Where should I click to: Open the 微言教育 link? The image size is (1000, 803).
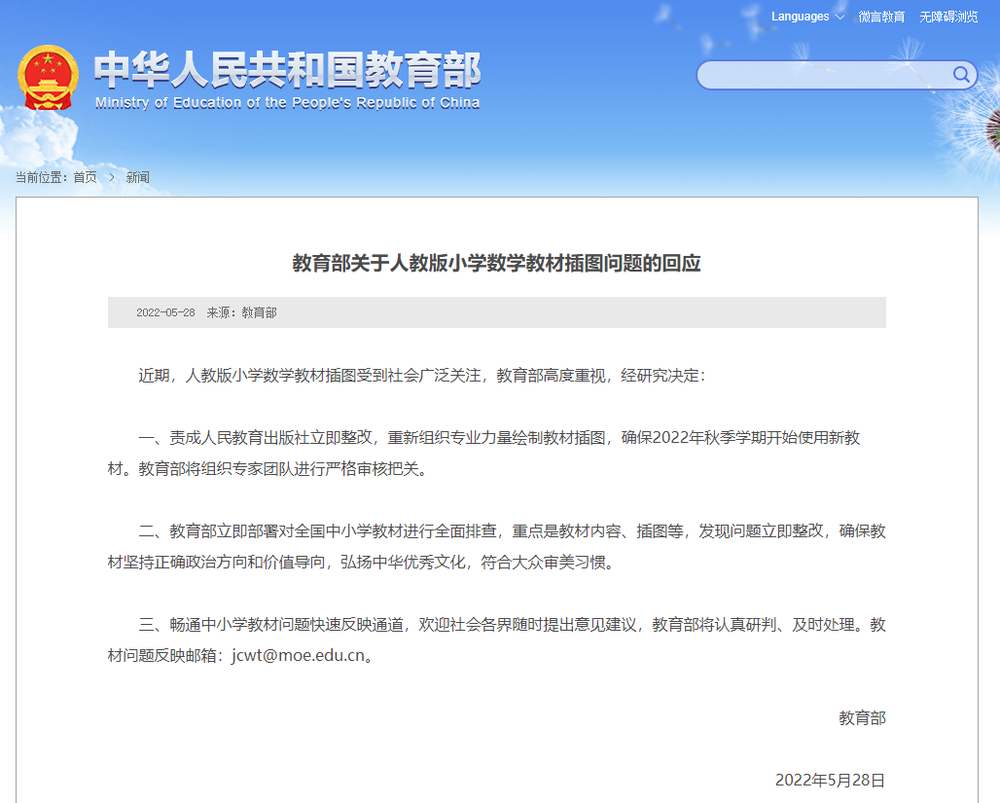point(881,17)
